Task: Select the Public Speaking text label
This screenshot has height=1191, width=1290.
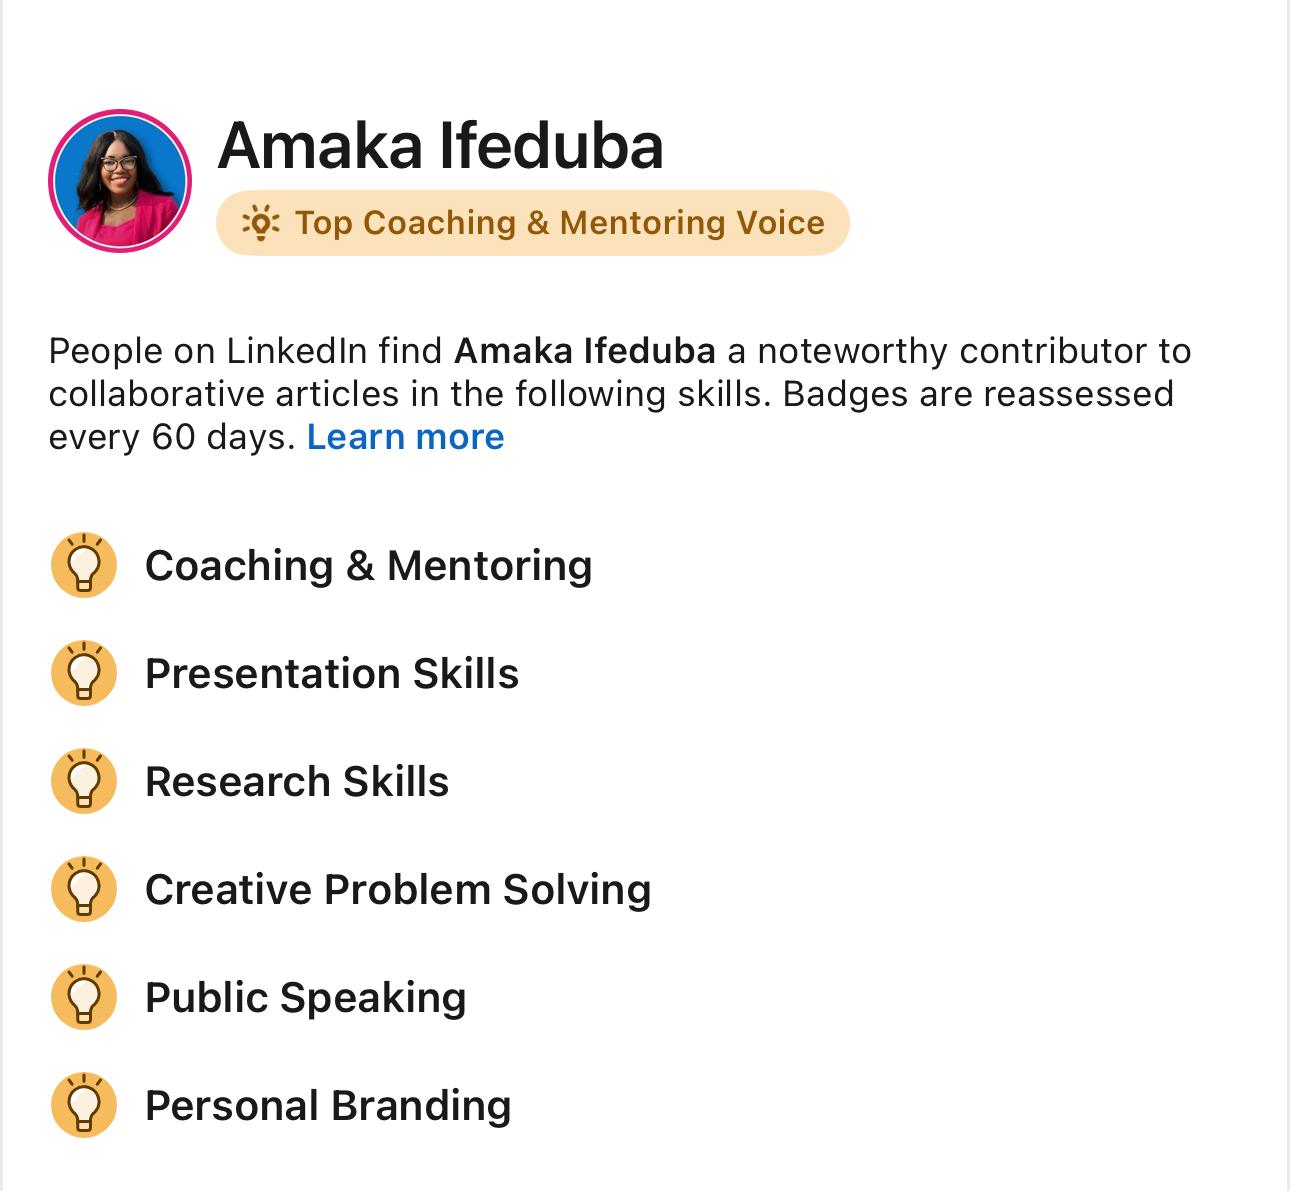Action: pos(305,998)
